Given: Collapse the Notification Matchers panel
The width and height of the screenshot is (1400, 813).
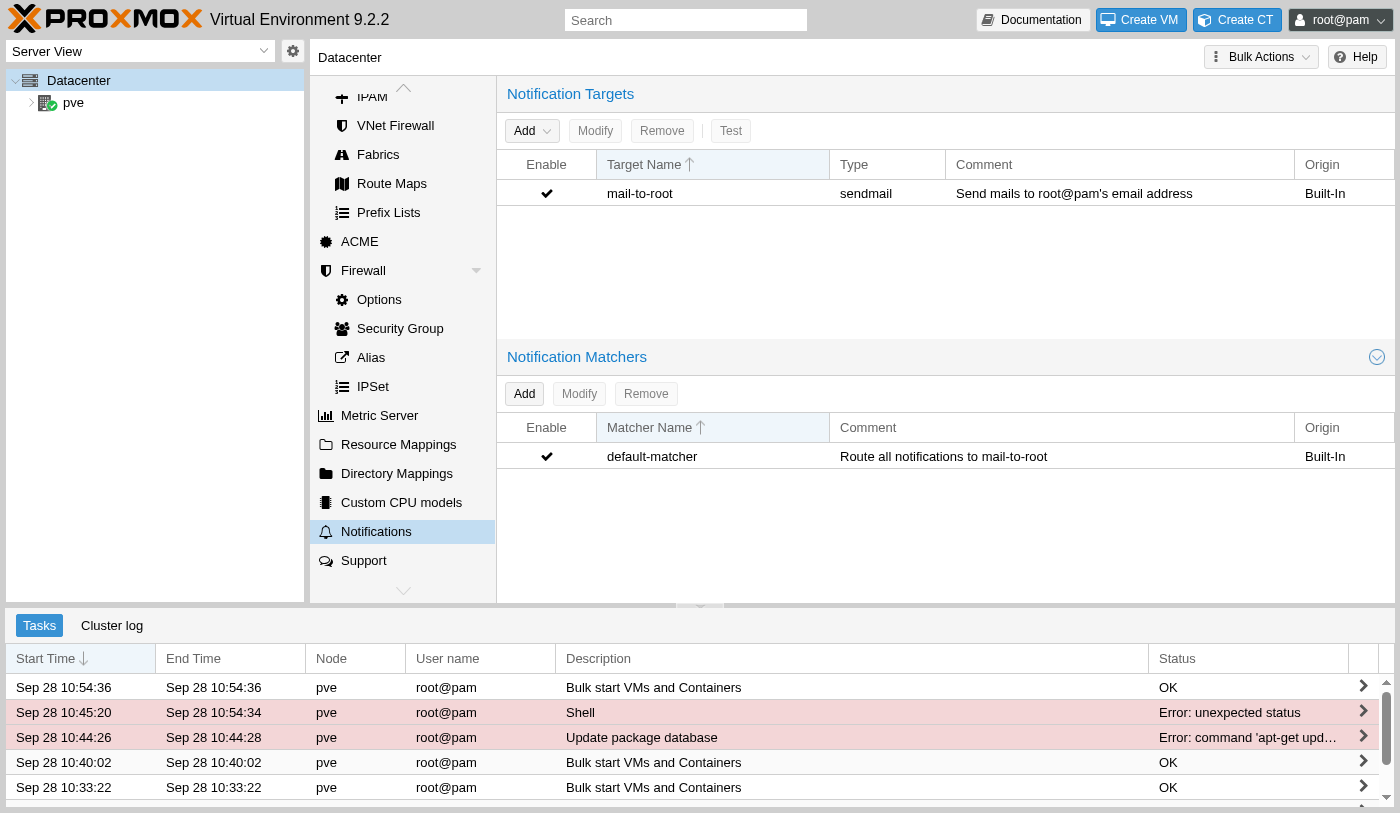Looking at the screenshot, I should pos(1377,357).
